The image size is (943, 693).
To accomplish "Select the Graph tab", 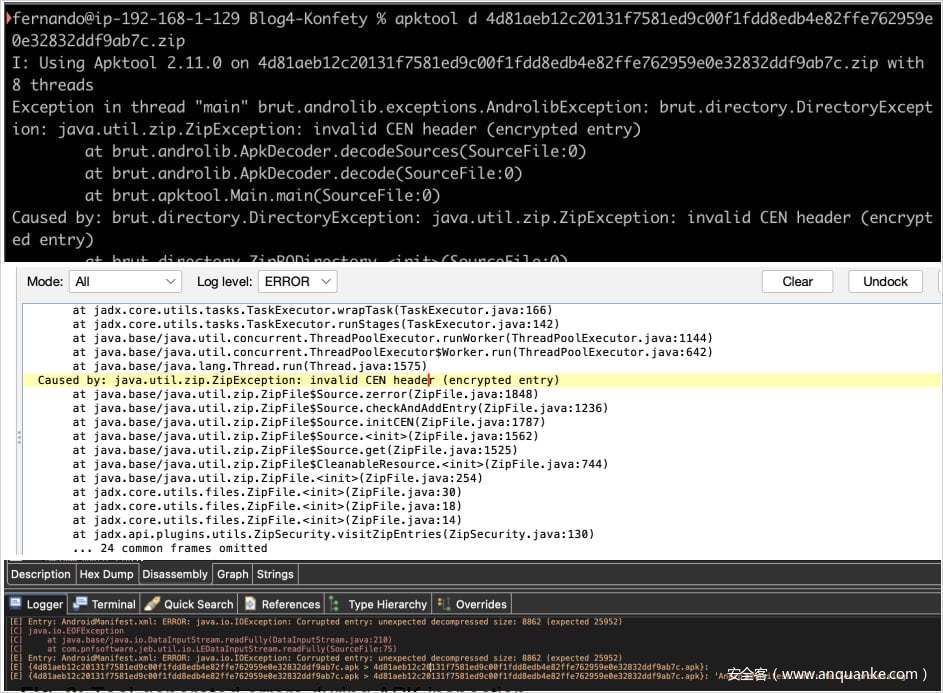I will [232, 574].
